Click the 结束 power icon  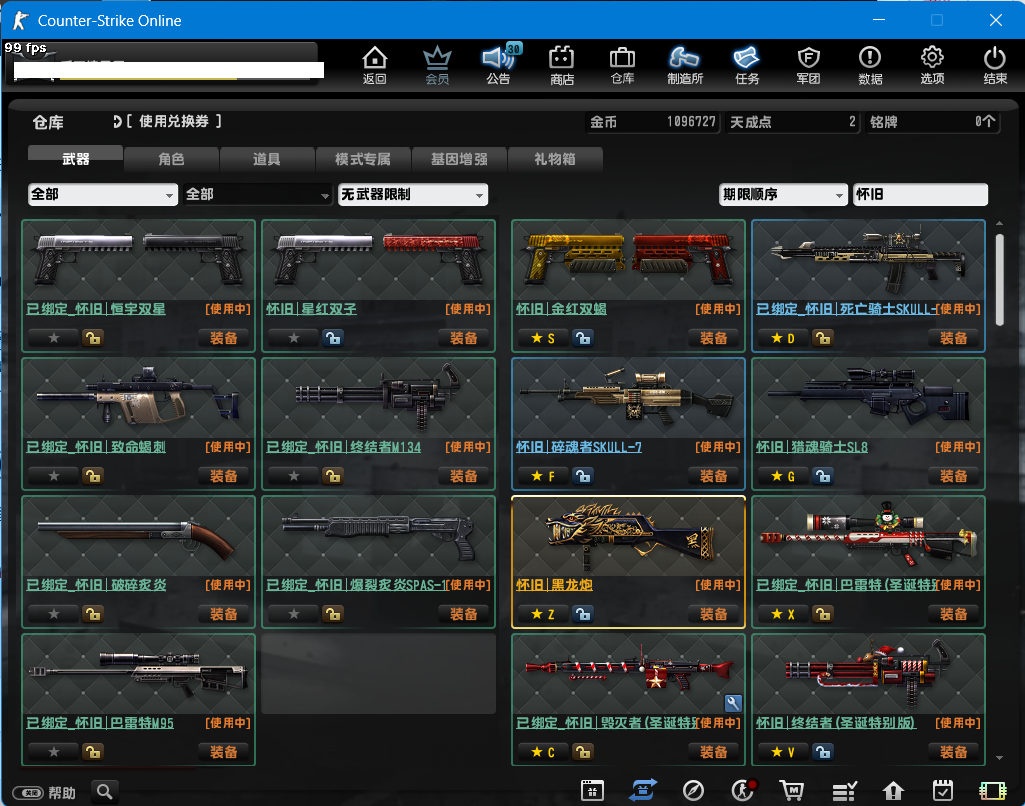click(995, 65)
